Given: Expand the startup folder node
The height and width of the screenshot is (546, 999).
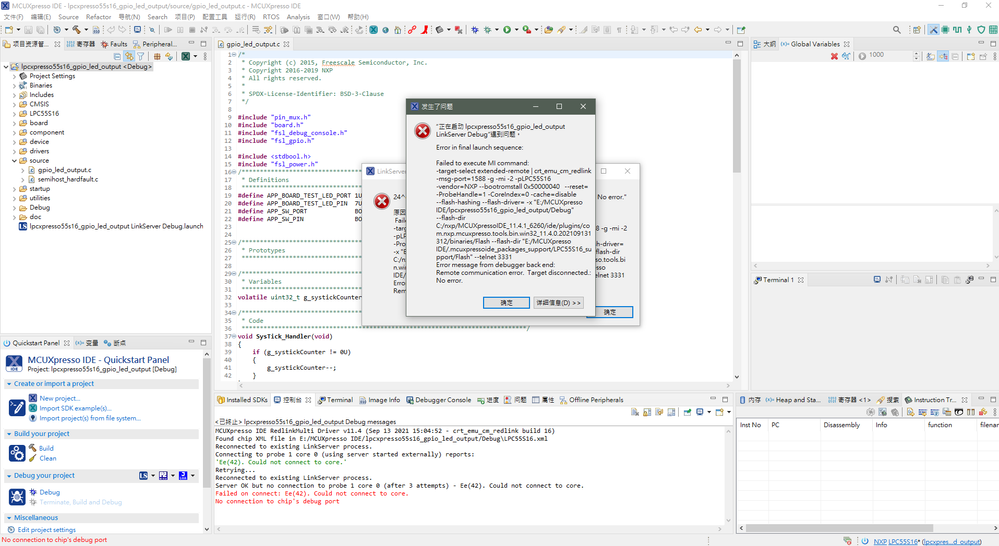Looking at the screenshot, I should [x=15, y=189].
